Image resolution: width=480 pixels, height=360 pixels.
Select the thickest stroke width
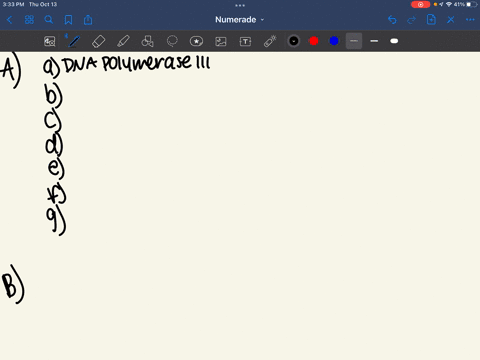point(394,41)
